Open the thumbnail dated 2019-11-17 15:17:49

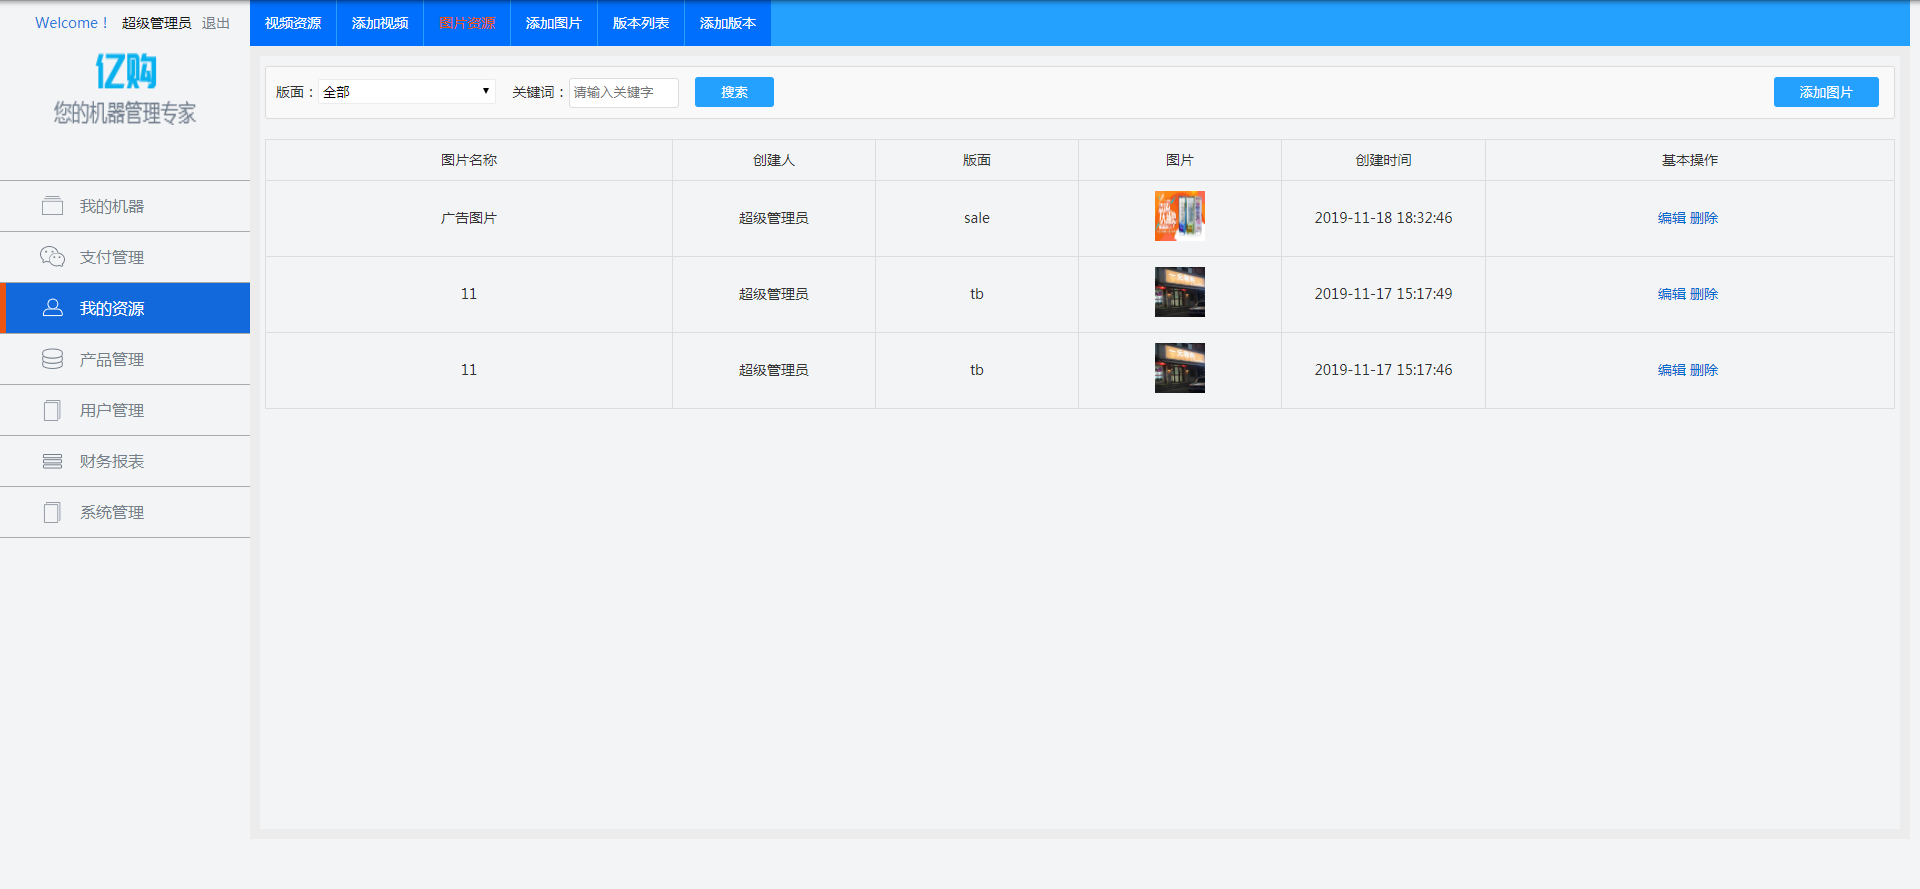[1180, 292]
